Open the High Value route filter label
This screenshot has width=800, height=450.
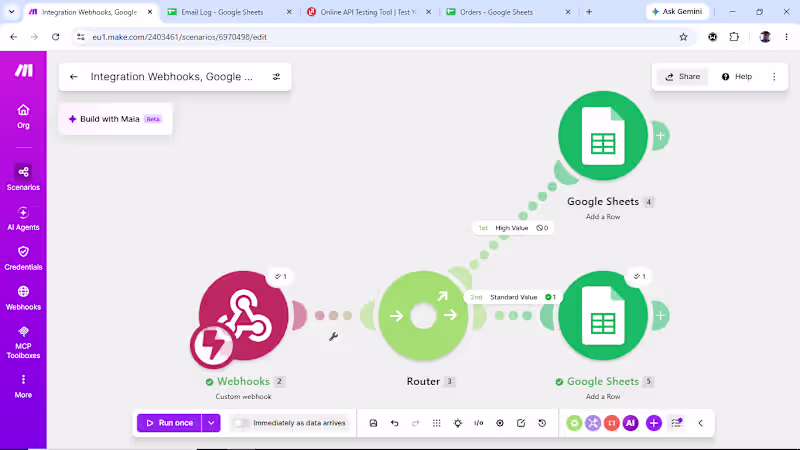pos(512,228)
